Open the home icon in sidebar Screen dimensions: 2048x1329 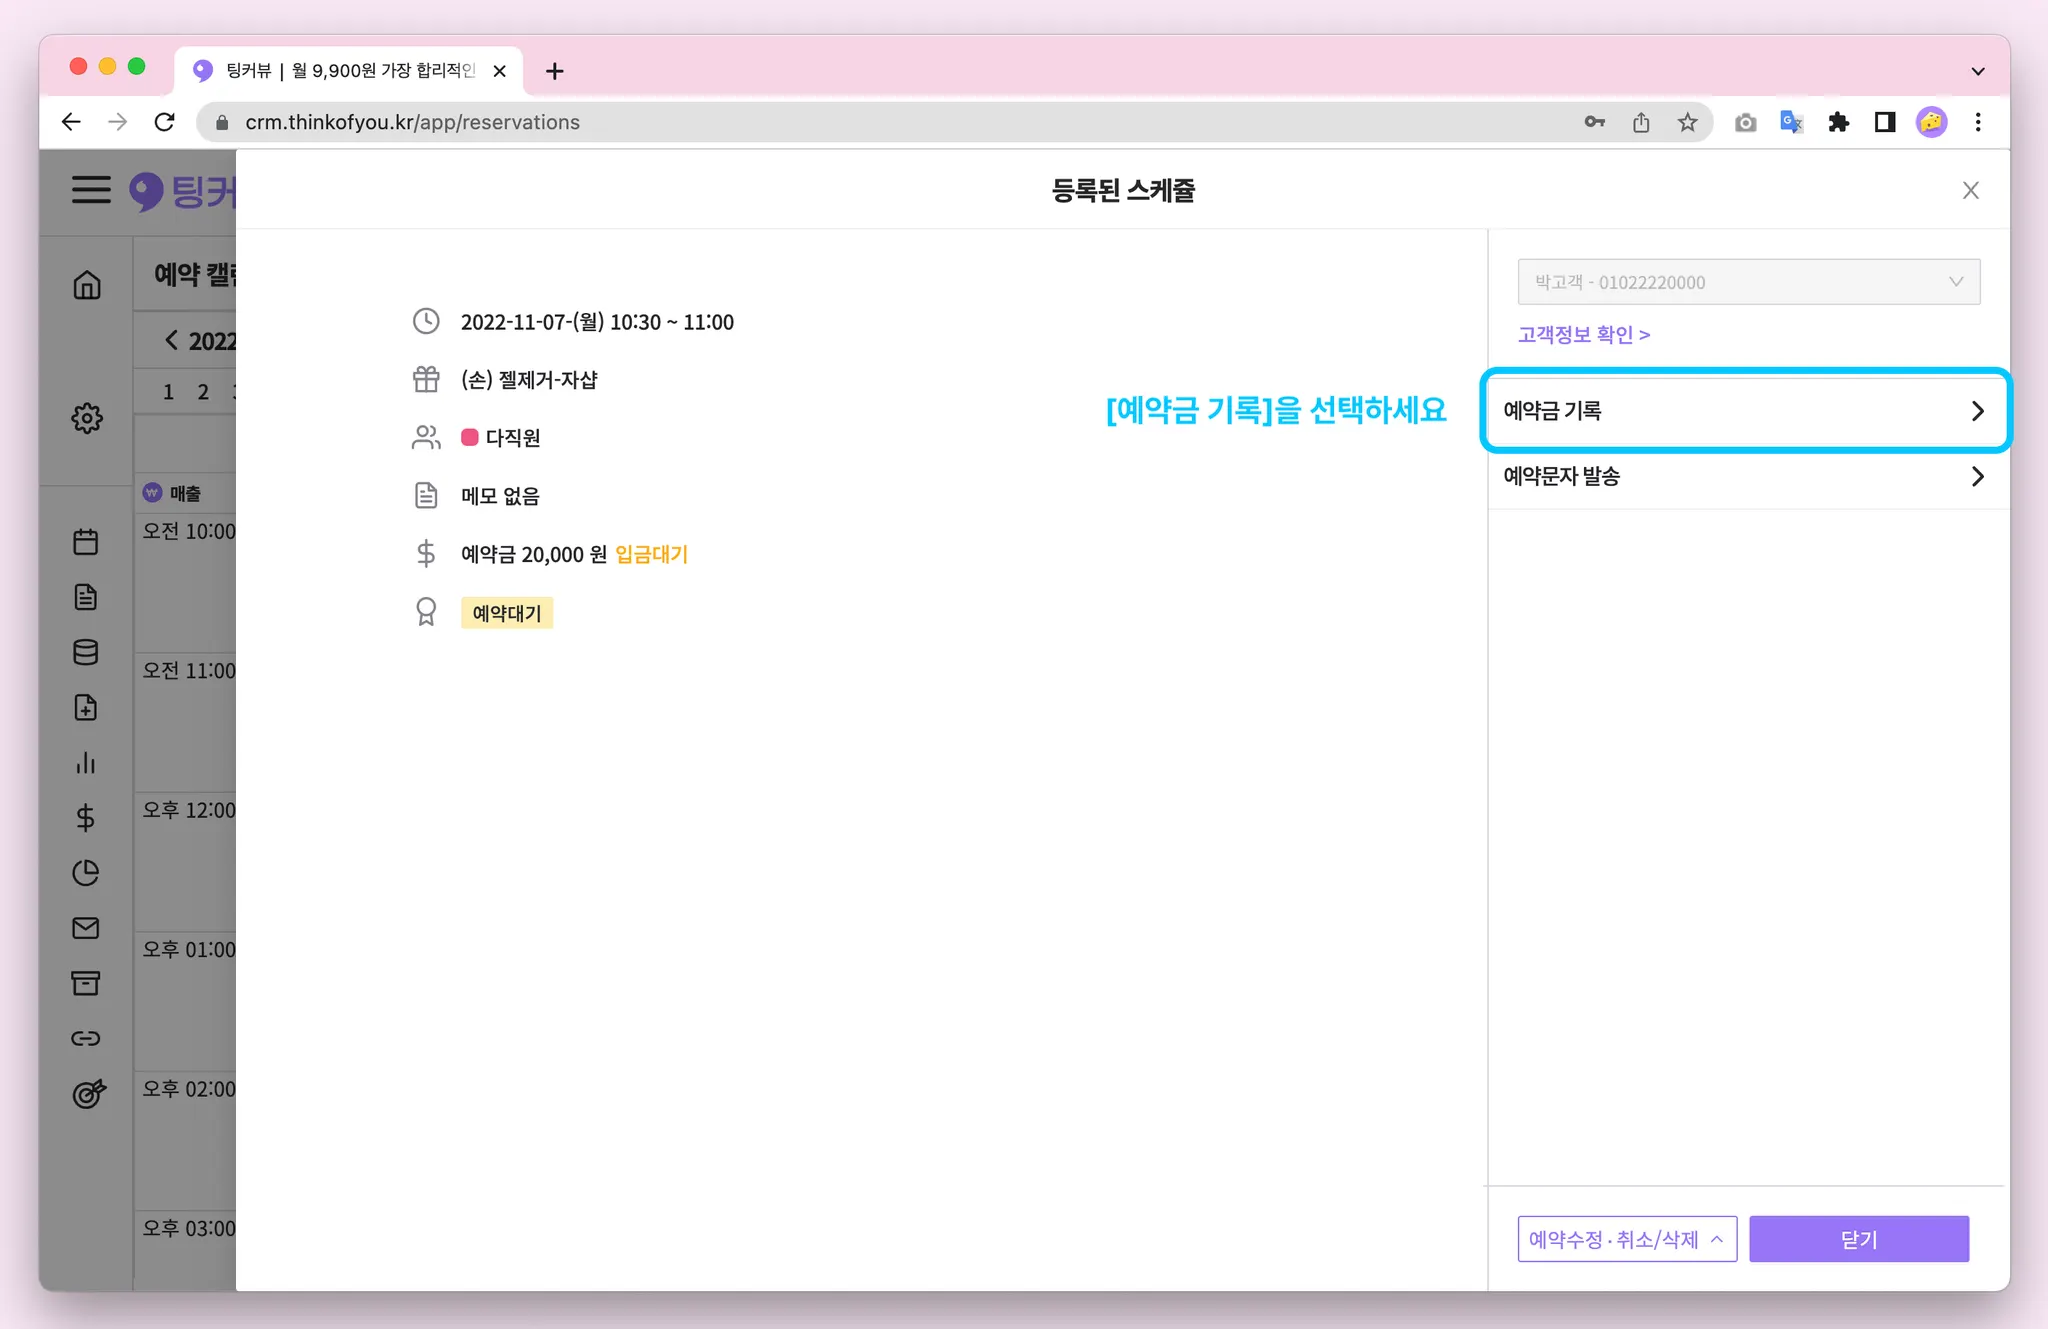pyautogui.click(x=87, y=285)
